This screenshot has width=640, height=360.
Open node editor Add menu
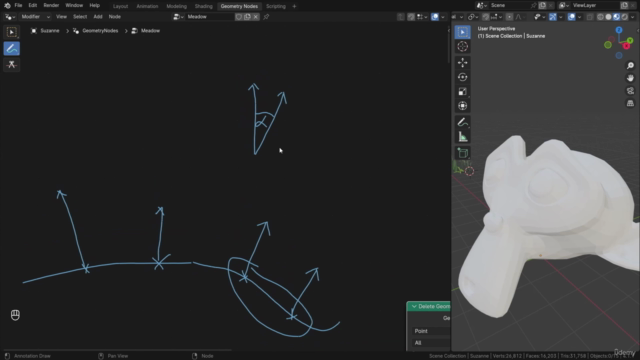[98, 17]
